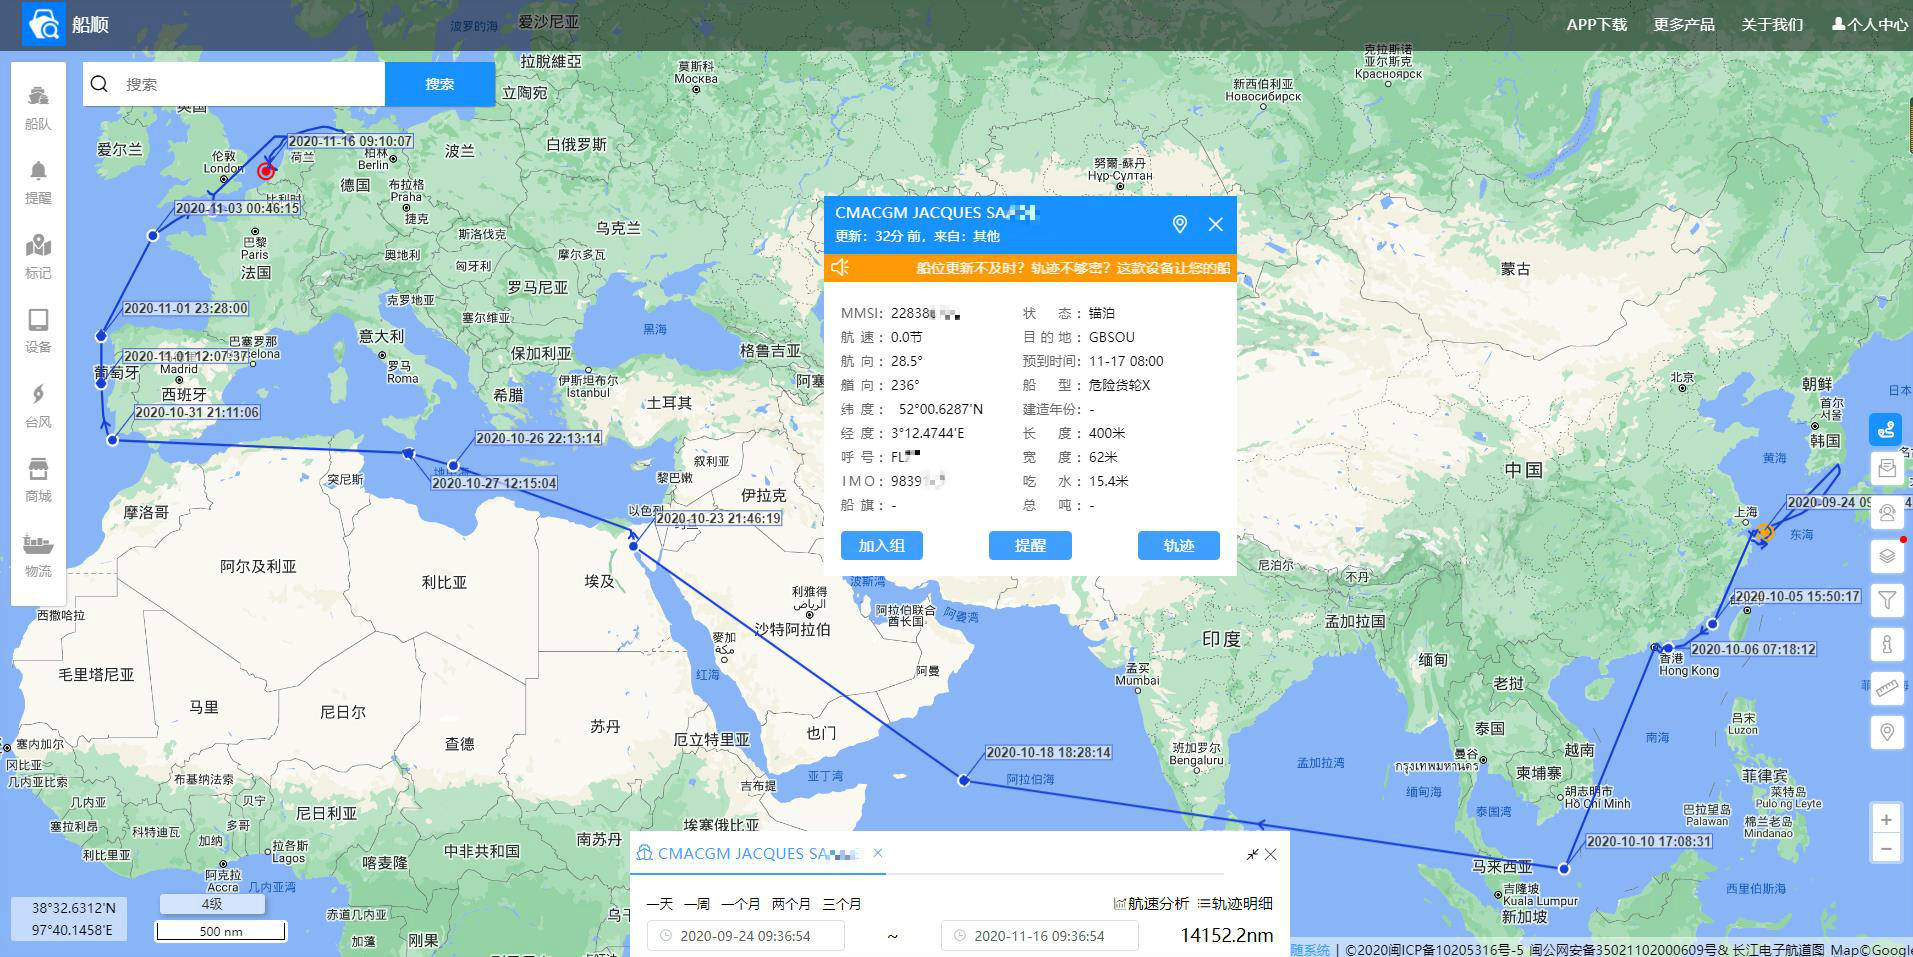Click track marker labeled 2020-10-18 18:28:14
This screenshot has height=957, width=1913.
[x=964, y=780]
